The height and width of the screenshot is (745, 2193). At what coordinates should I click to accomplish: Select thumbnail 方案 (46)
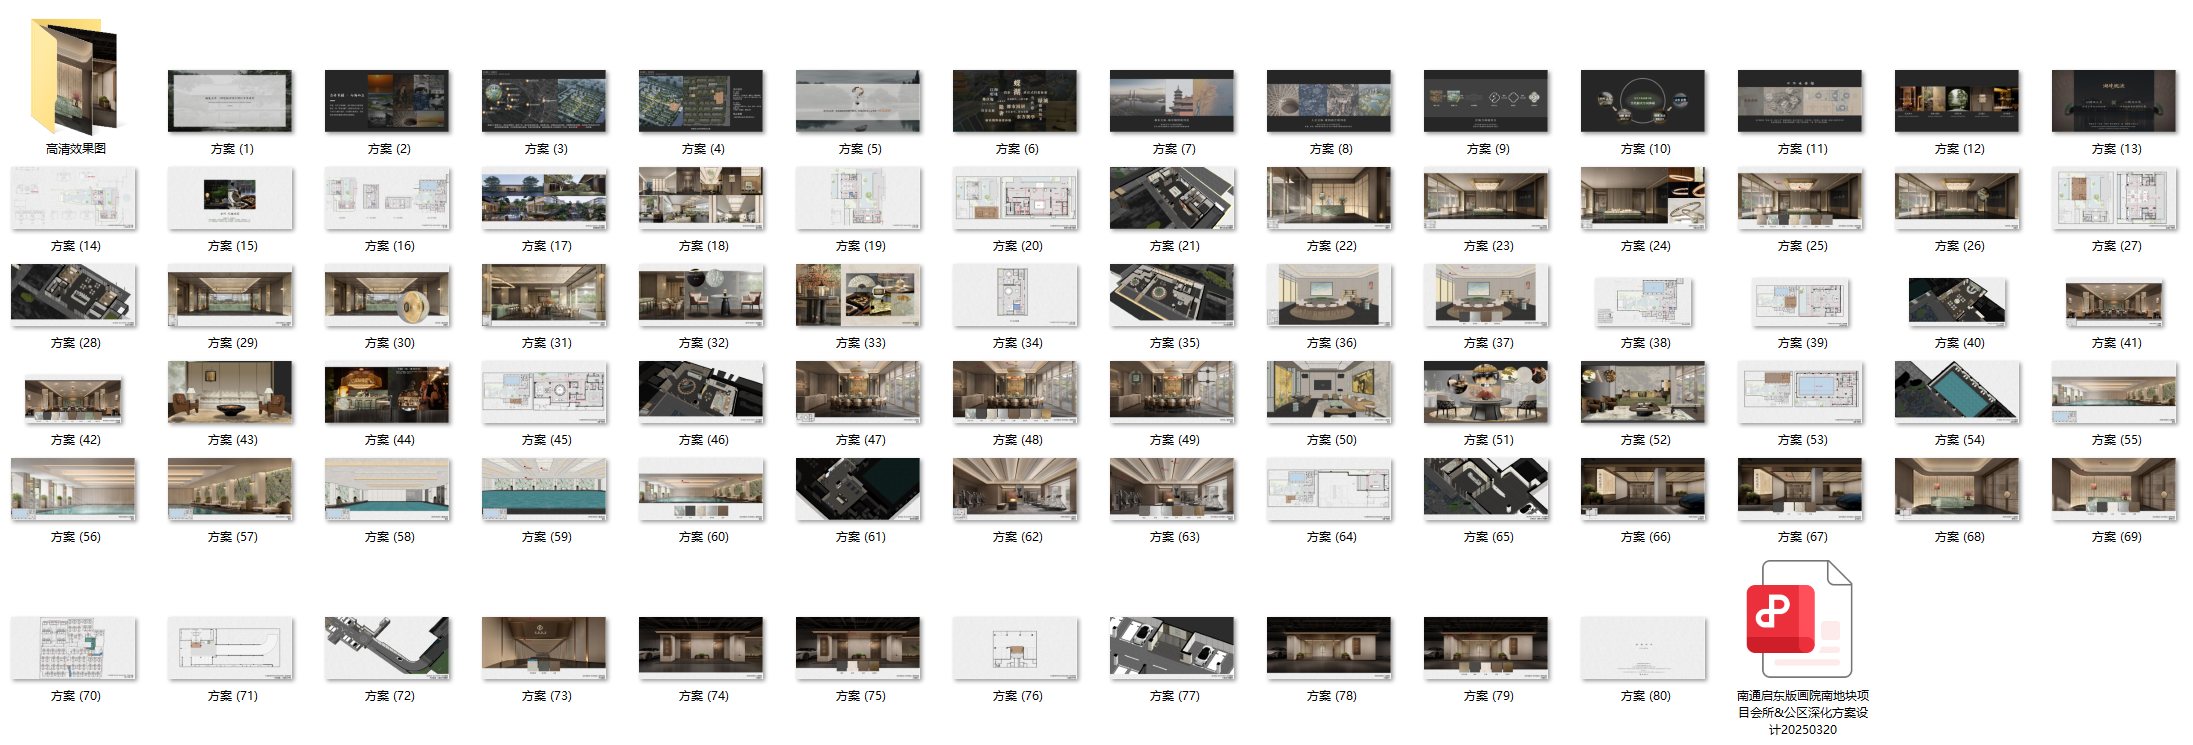pyautogui.click(x=701, y=392)
